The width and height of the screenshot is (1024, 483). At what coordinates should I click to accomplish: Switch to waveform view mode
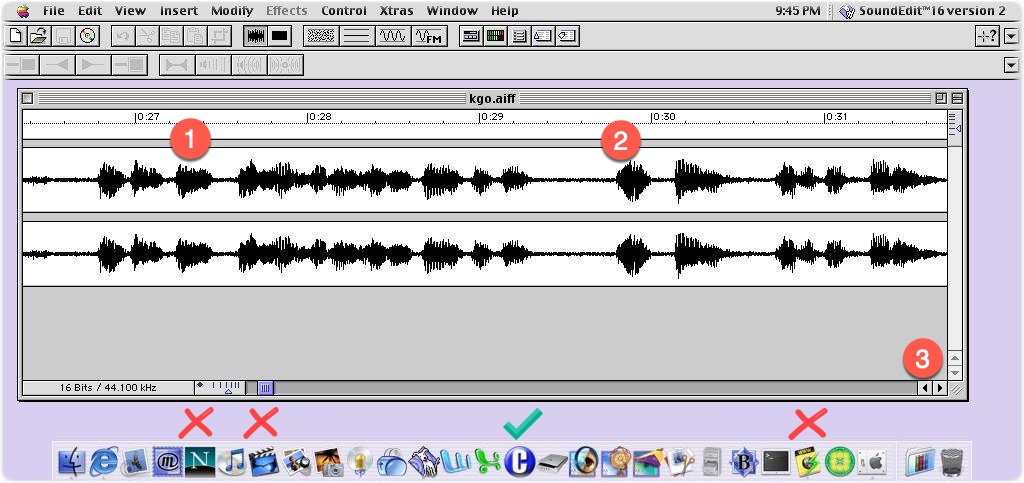pos(255,36)
